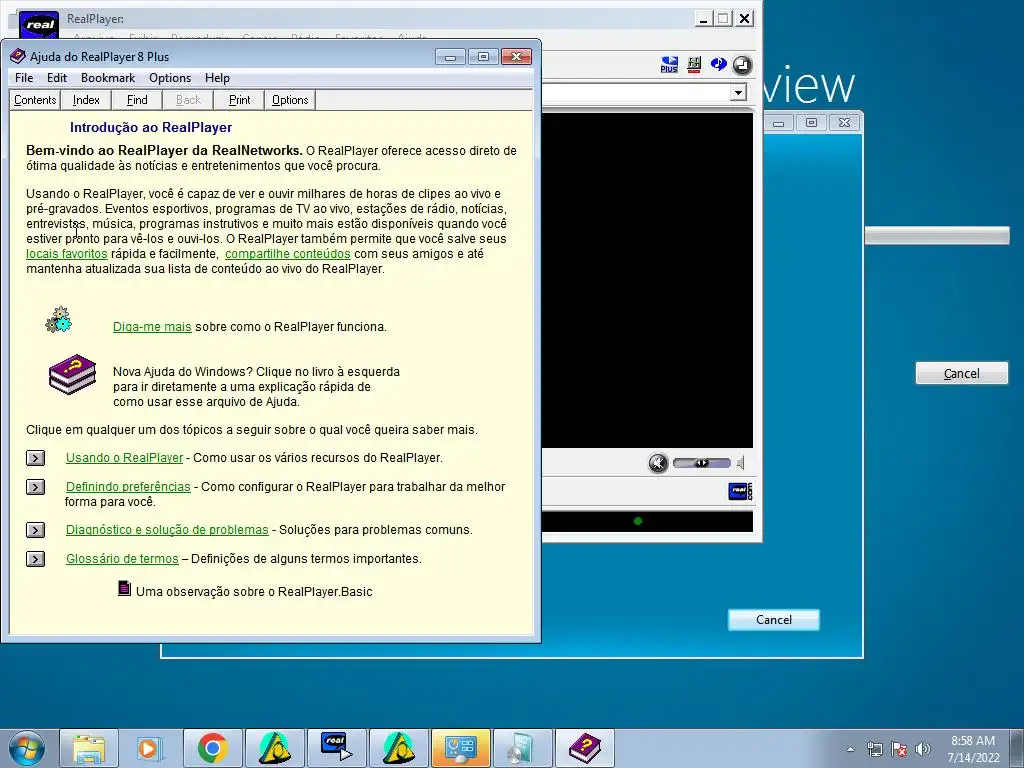Click arrow button beside Diagnóstico e solução
1024x768 pixels.
(x=35, y=530)
